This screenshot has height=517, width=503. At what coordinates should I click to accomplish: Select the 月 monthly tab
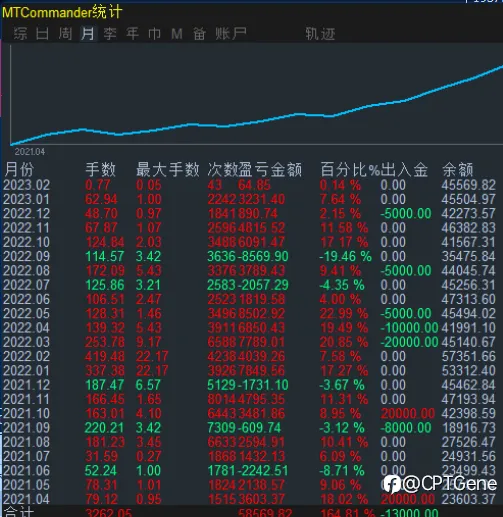[88, 34]
